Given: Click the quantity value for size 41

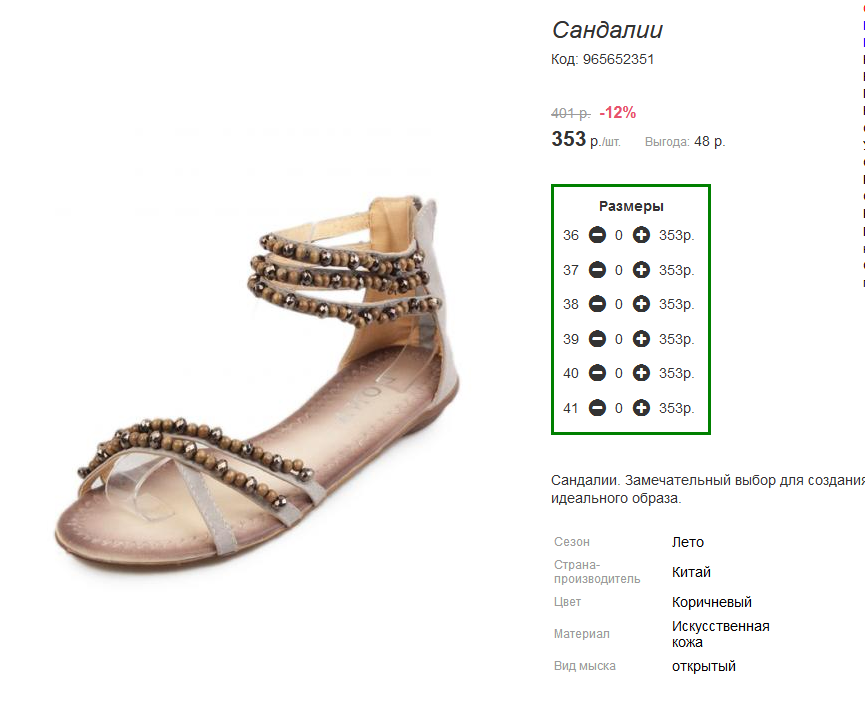Looking at the screenshot, I should (x=619, y=408).
